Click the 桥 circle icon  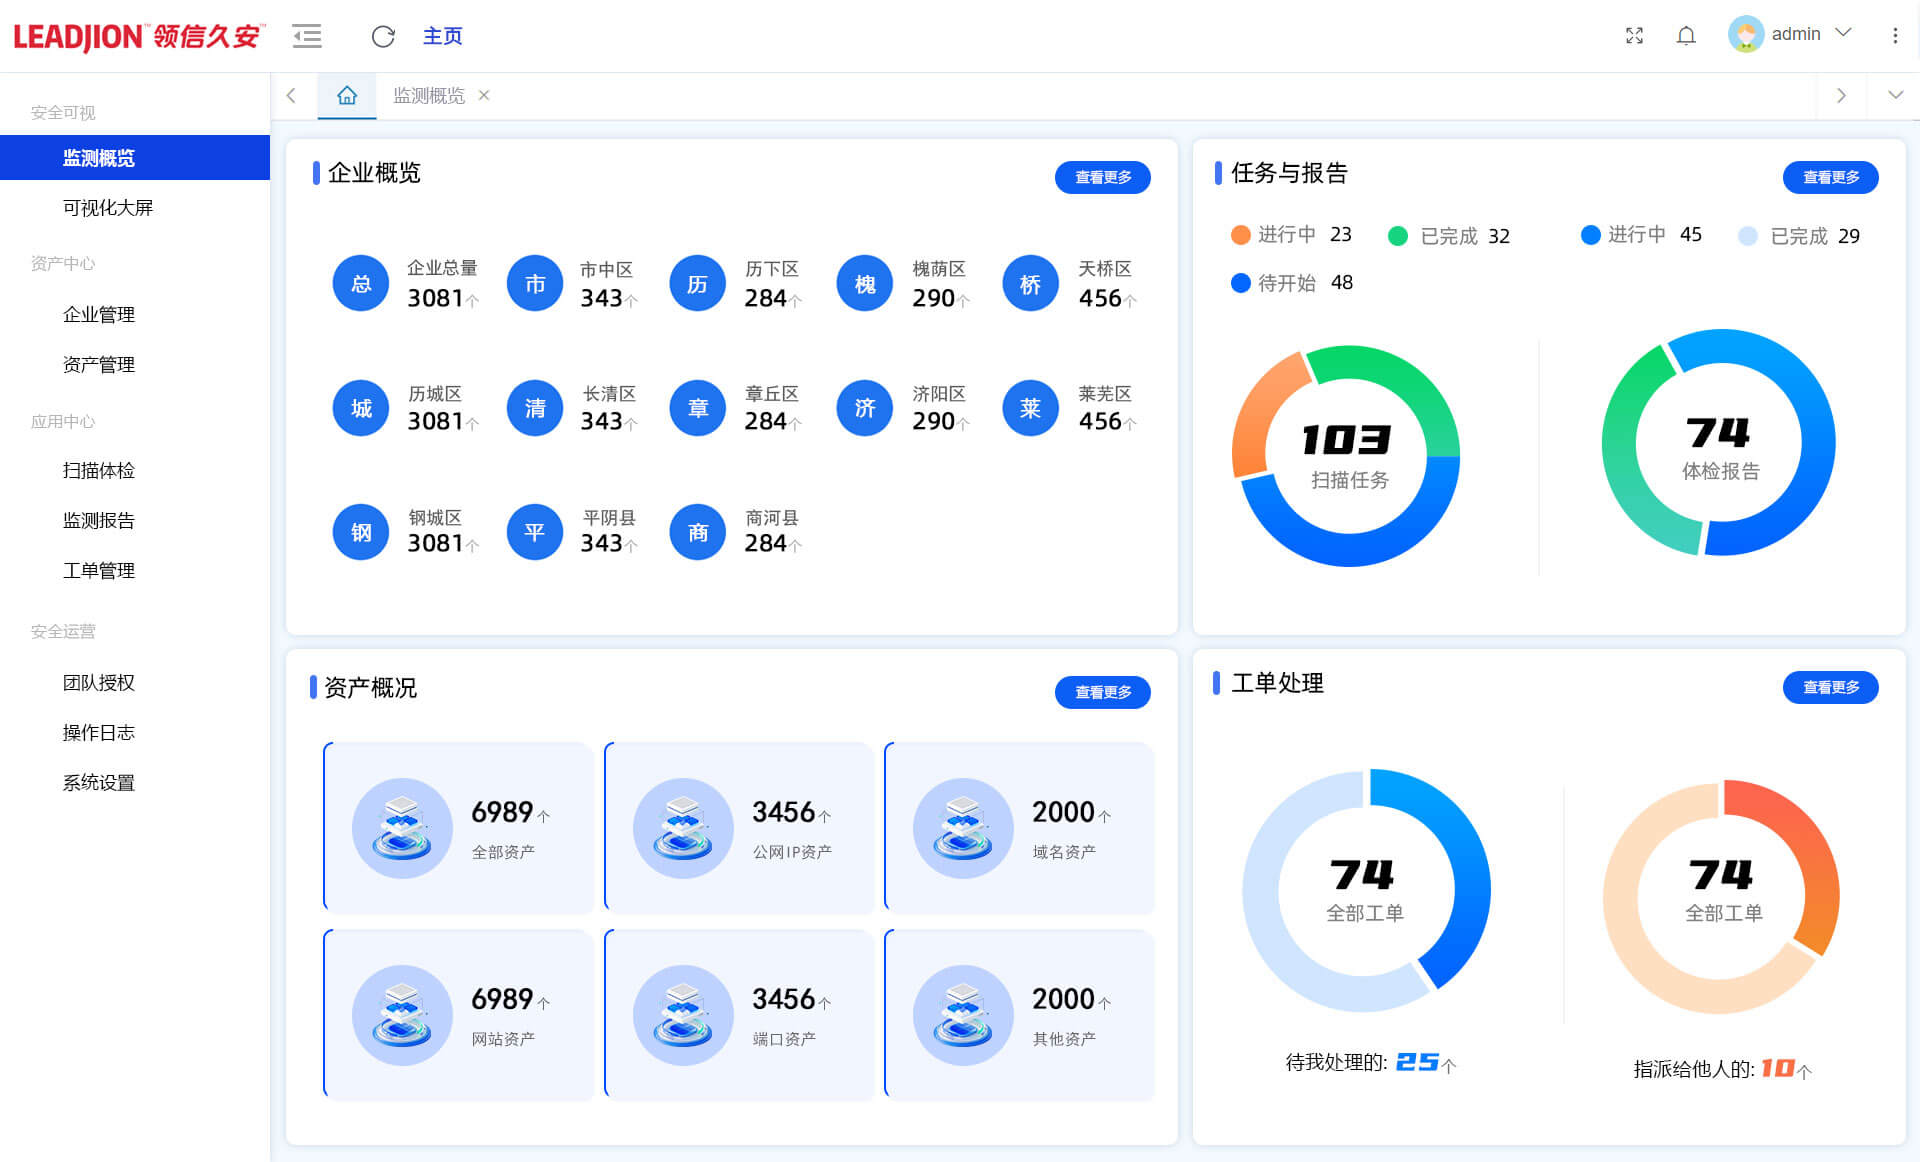tap(1030, 284)
